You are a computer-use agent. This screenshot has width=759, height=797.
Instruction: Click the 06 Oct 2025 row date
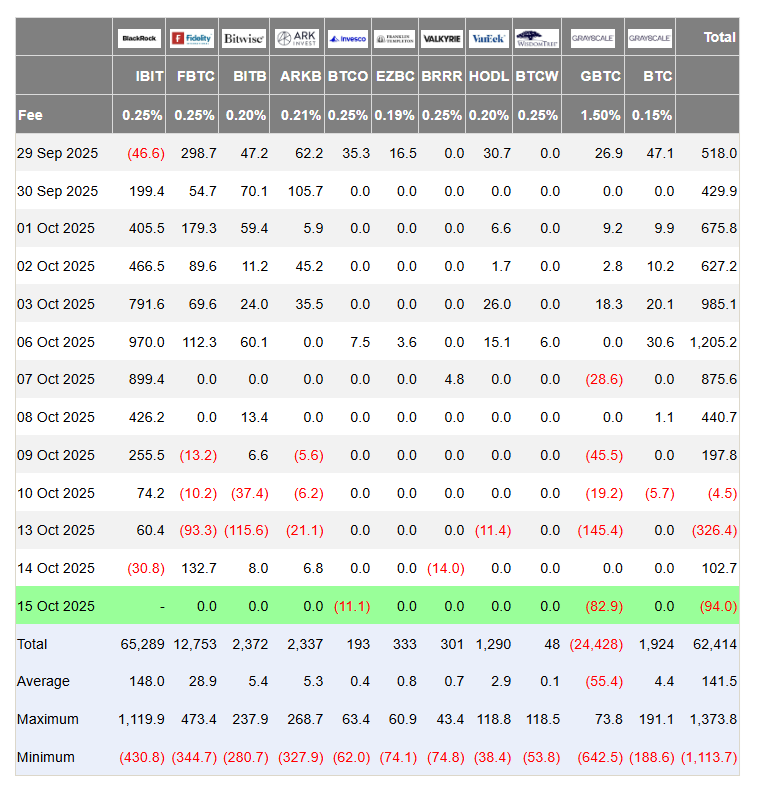tap(56, 342)
